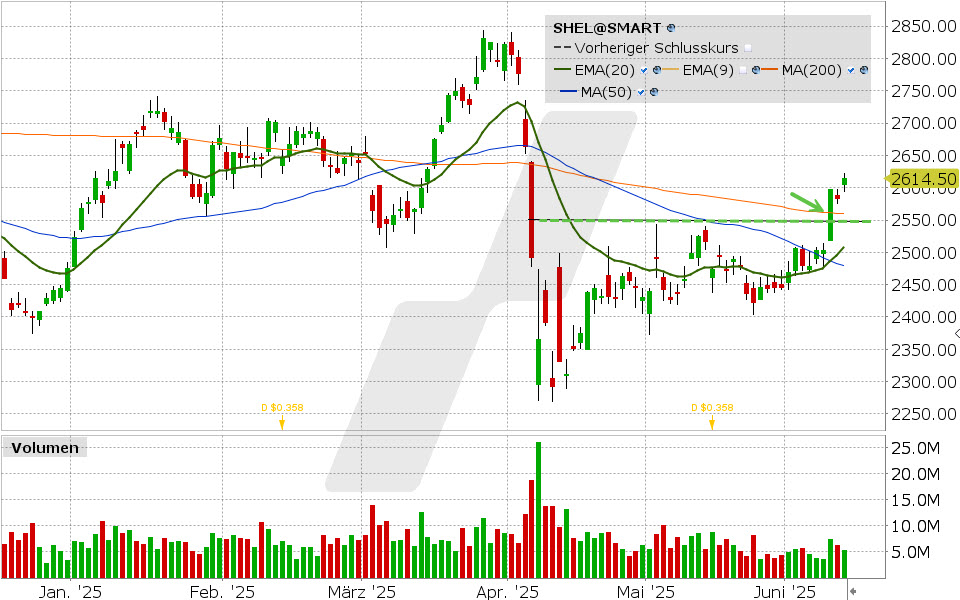Click first 'D $0.358' dividend label in February
This screenshot has width=960, height=600.
coord(282,408)
